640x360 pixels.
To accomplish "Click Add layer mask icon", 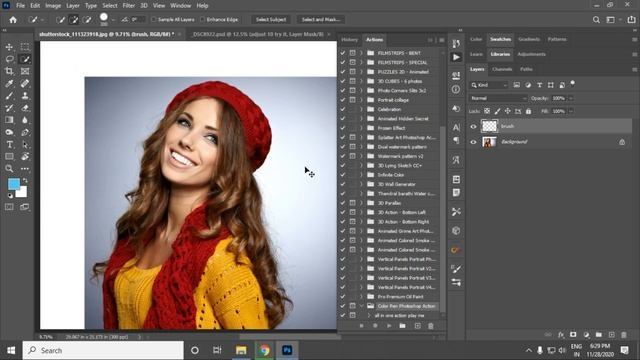I will click(573, 335).
